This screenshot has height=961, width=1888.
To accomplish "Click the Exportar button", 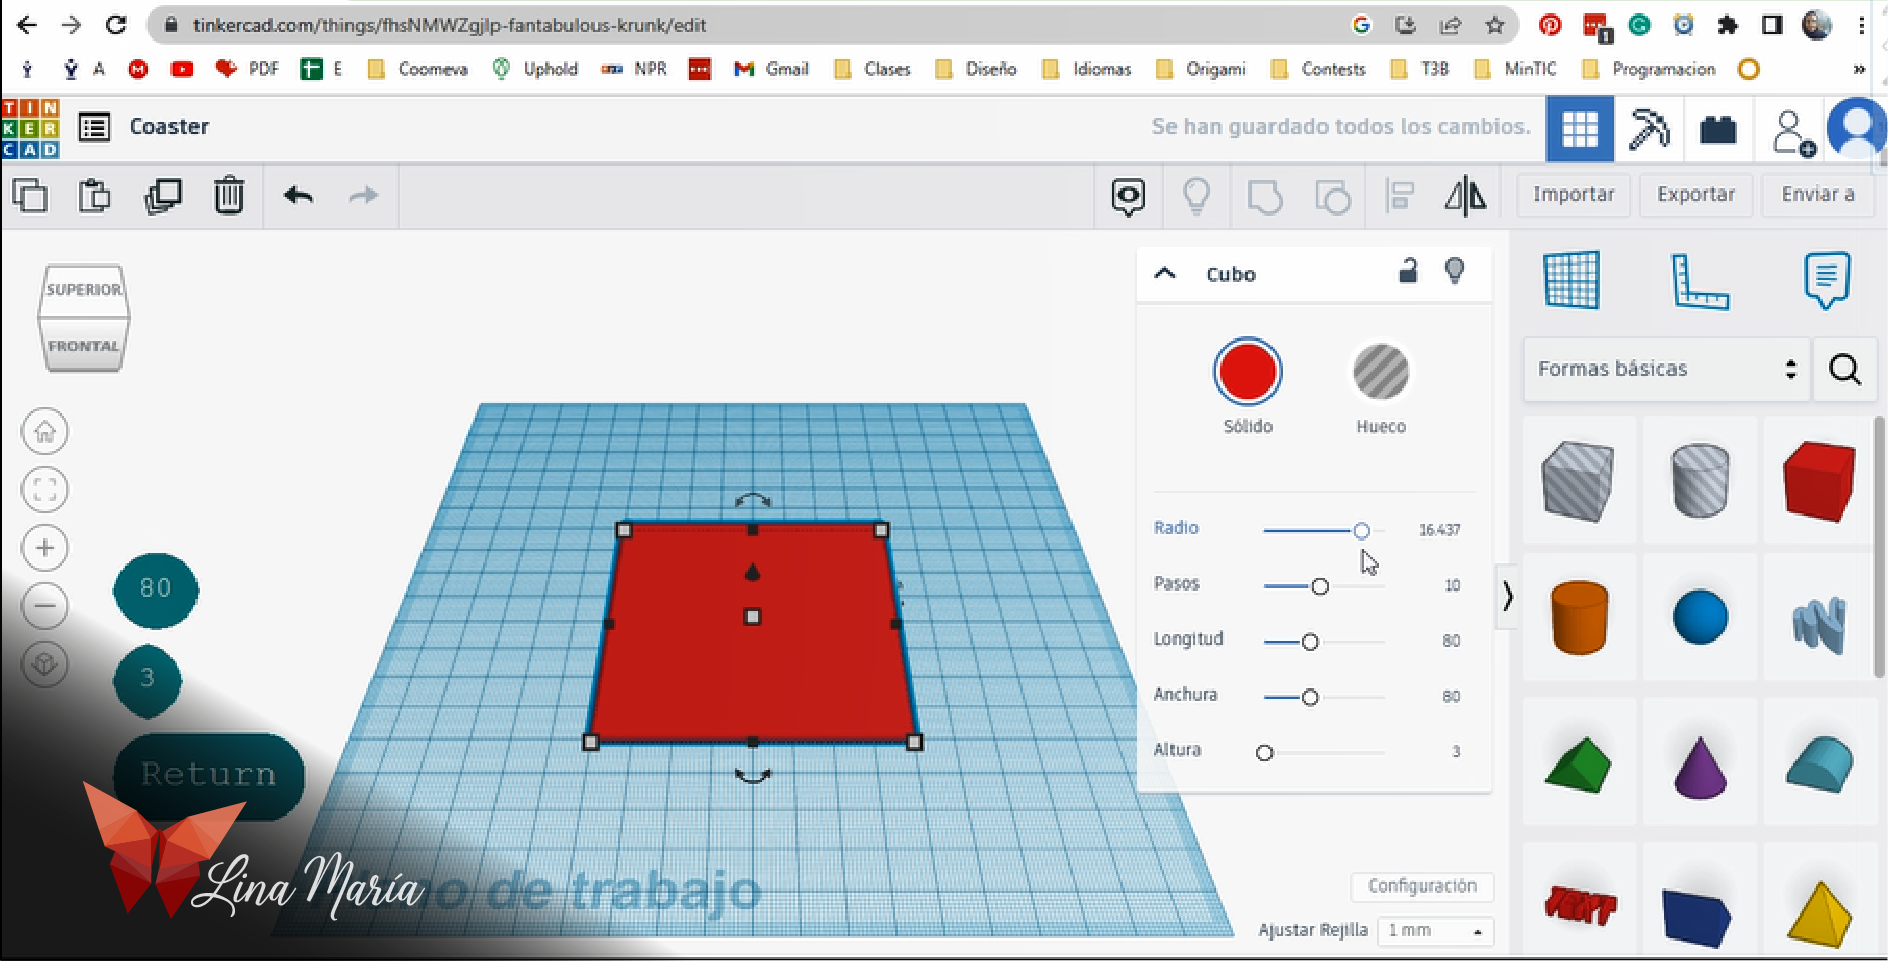I will pyautogui.click(x=1696, y=195).
